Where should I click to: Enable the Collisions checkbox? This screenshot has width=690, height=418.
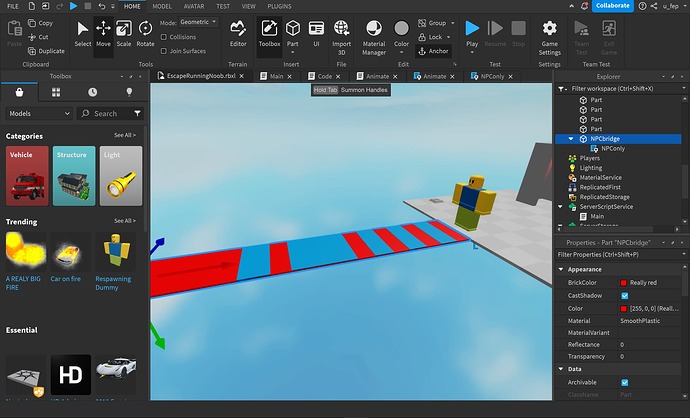164,37
